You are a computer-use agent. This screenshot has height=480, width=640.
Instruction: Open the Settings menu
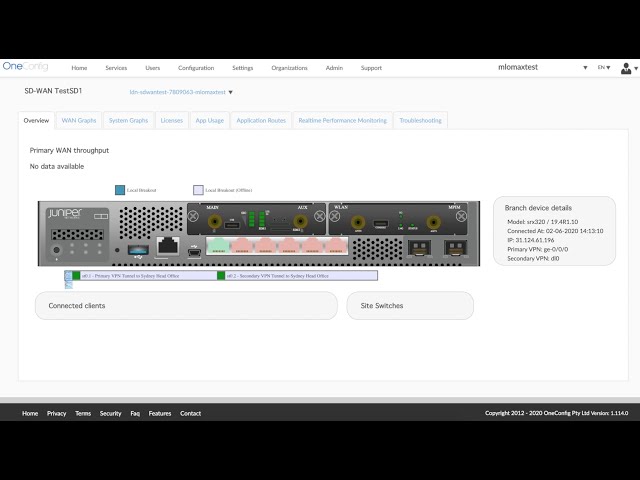242,68
